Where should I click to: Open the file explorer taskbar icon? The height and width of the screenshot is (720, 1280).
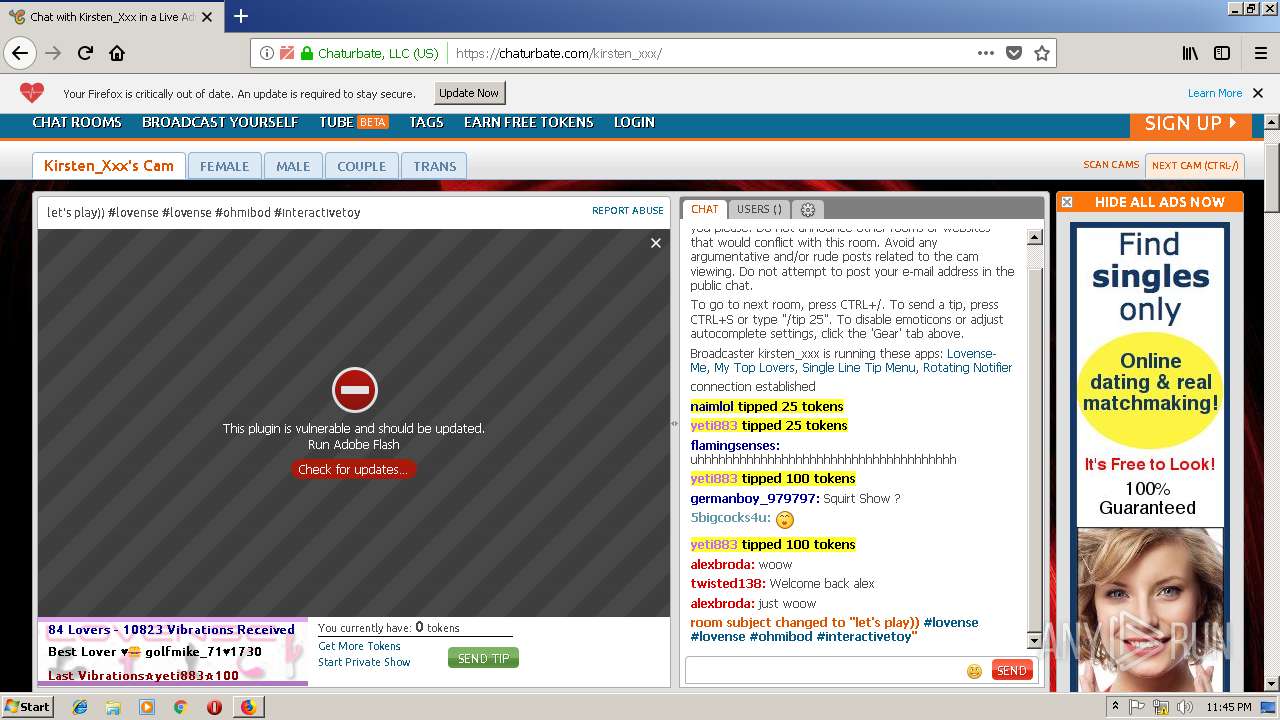coord(113,707)
